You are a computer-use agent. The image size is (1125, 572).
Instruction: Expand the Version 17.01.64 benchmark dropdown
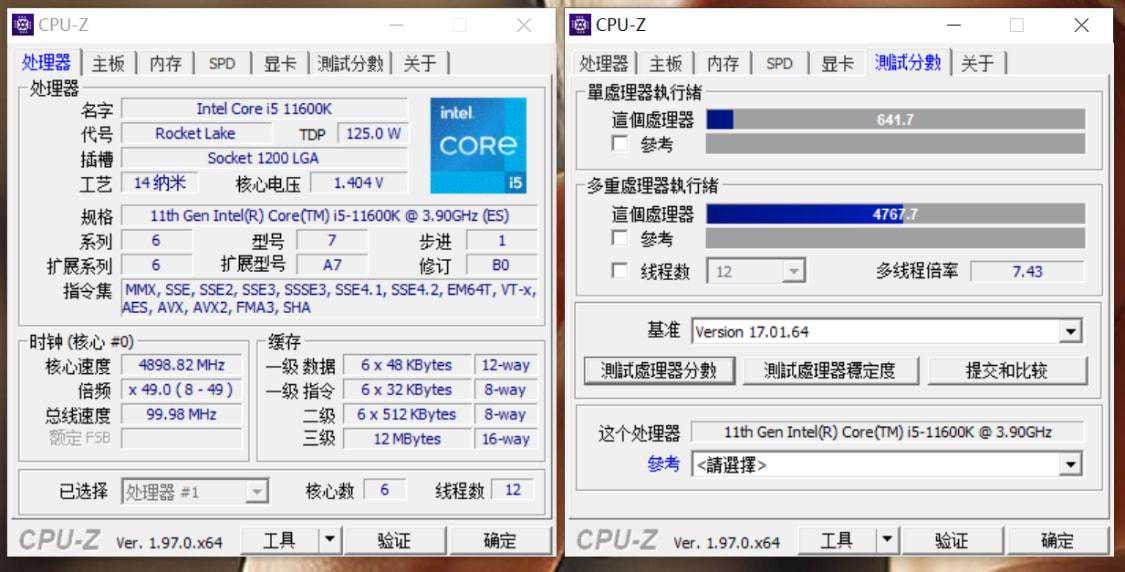tap(1070, 332)
